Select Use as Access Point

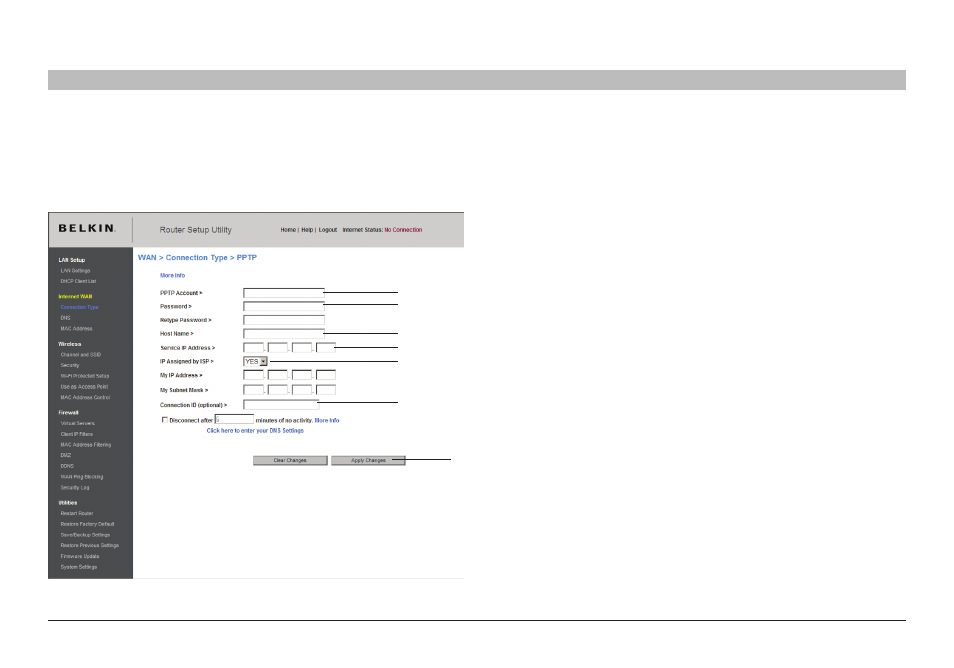[x=85, y=386]
